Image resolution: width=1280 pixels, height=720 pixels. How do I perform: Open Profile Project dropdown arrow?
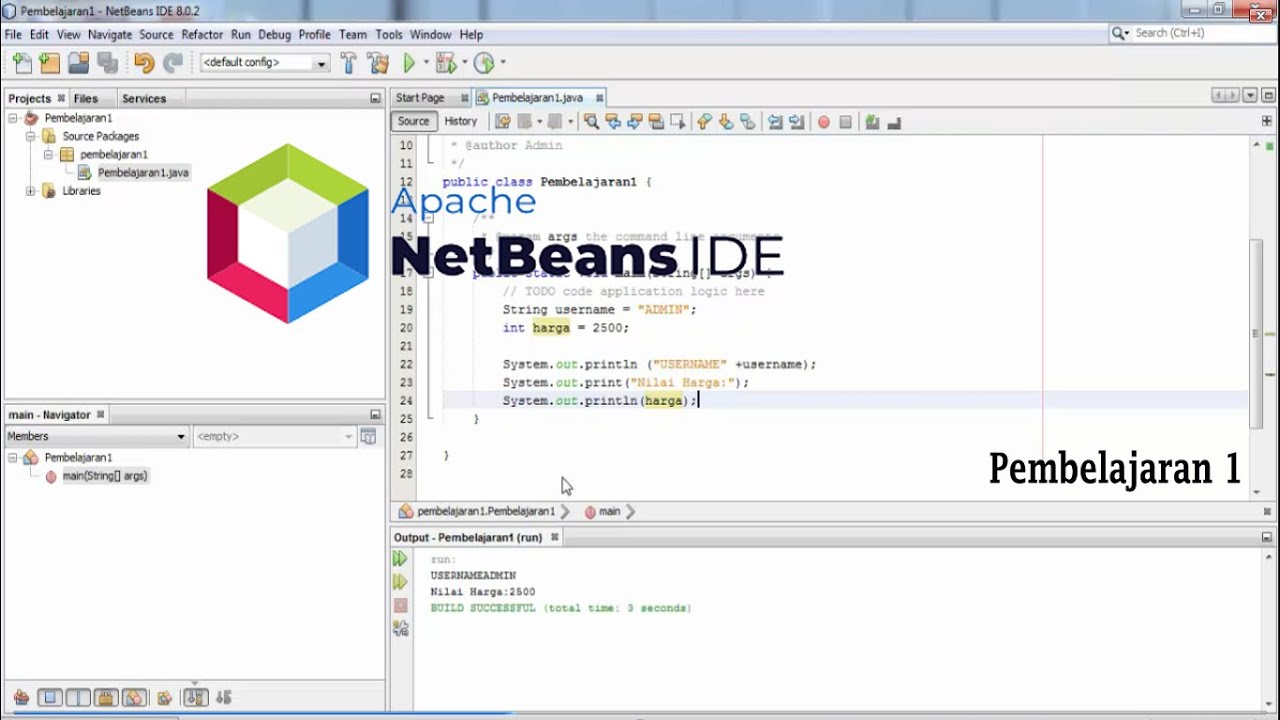[x=502, y=63]
